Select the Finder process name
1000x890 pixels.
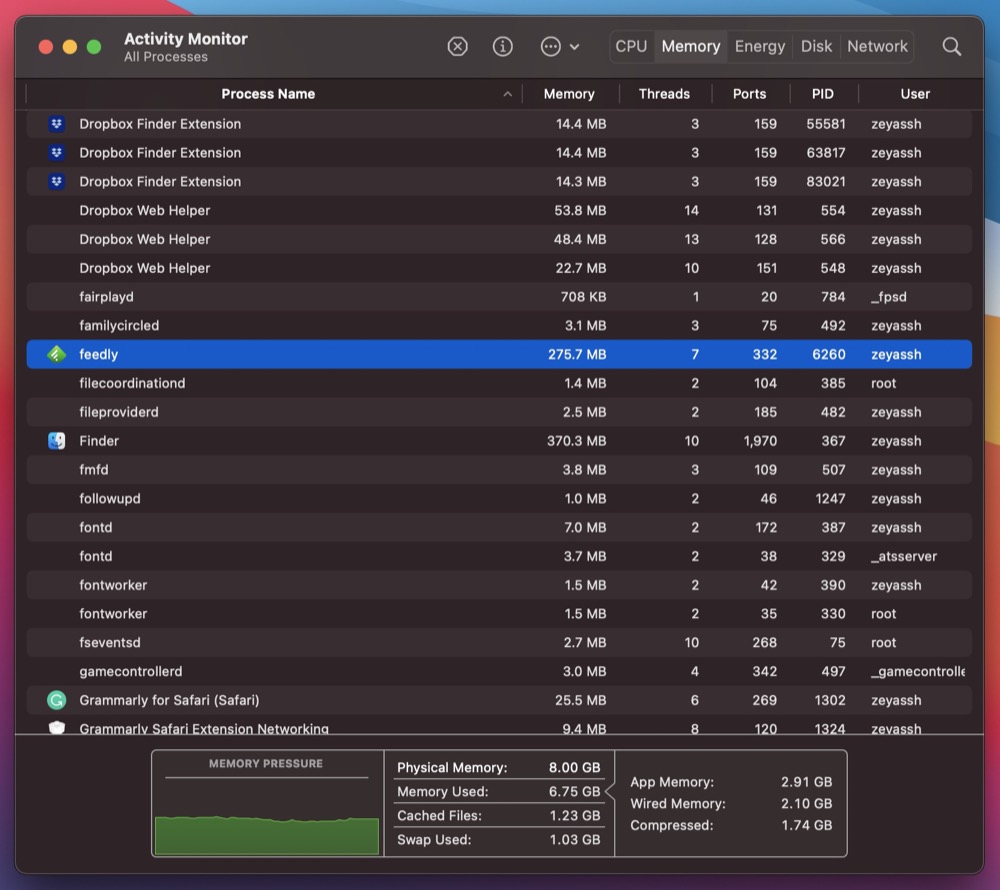[99, 441]
